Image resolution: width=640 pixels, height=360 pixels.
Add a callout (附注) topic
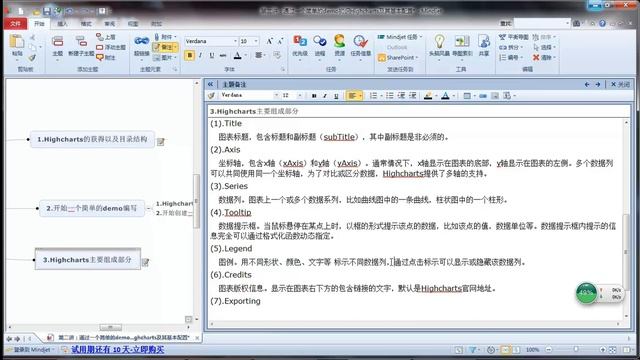[106, 58]
